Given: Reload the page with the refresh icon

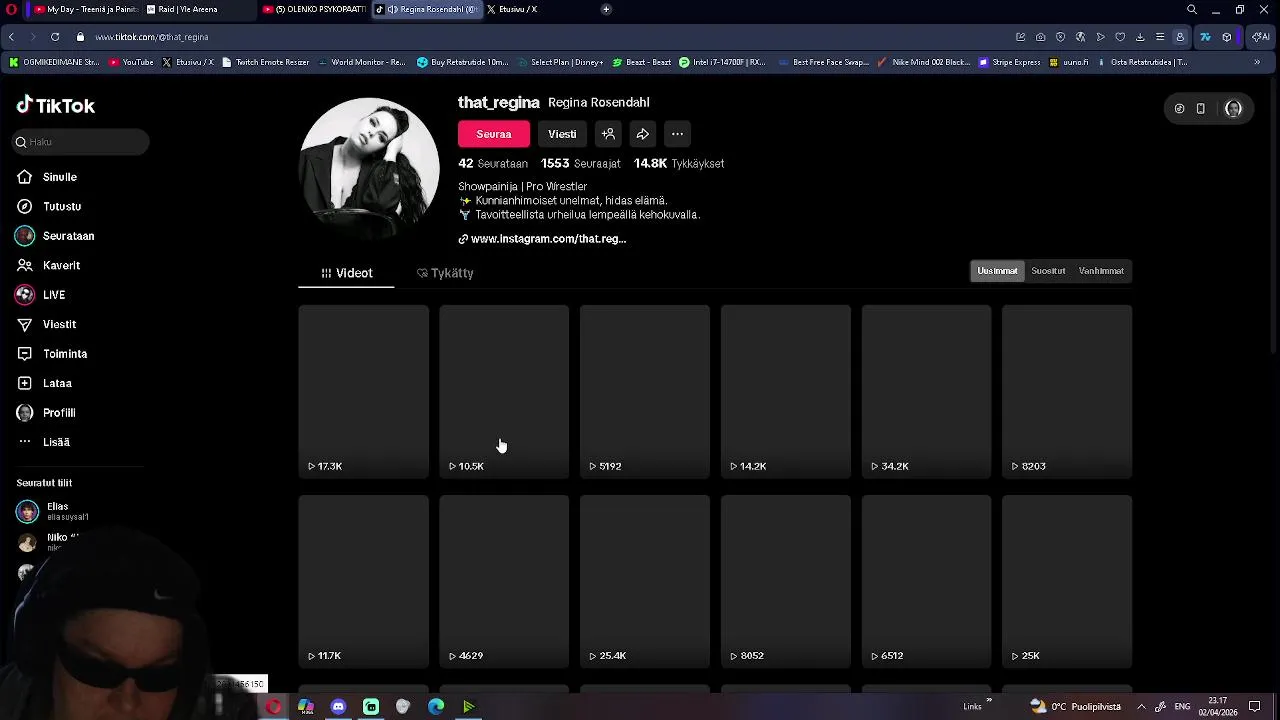Looking at the screenshot, I should [x=55, y=37].
